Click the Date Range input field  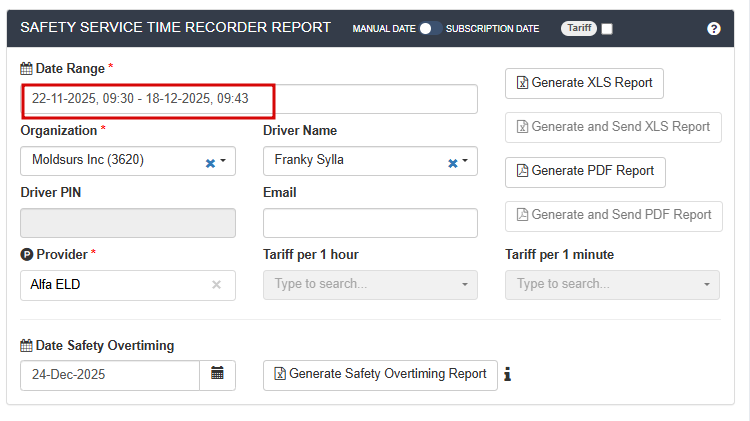coord(249,99)
